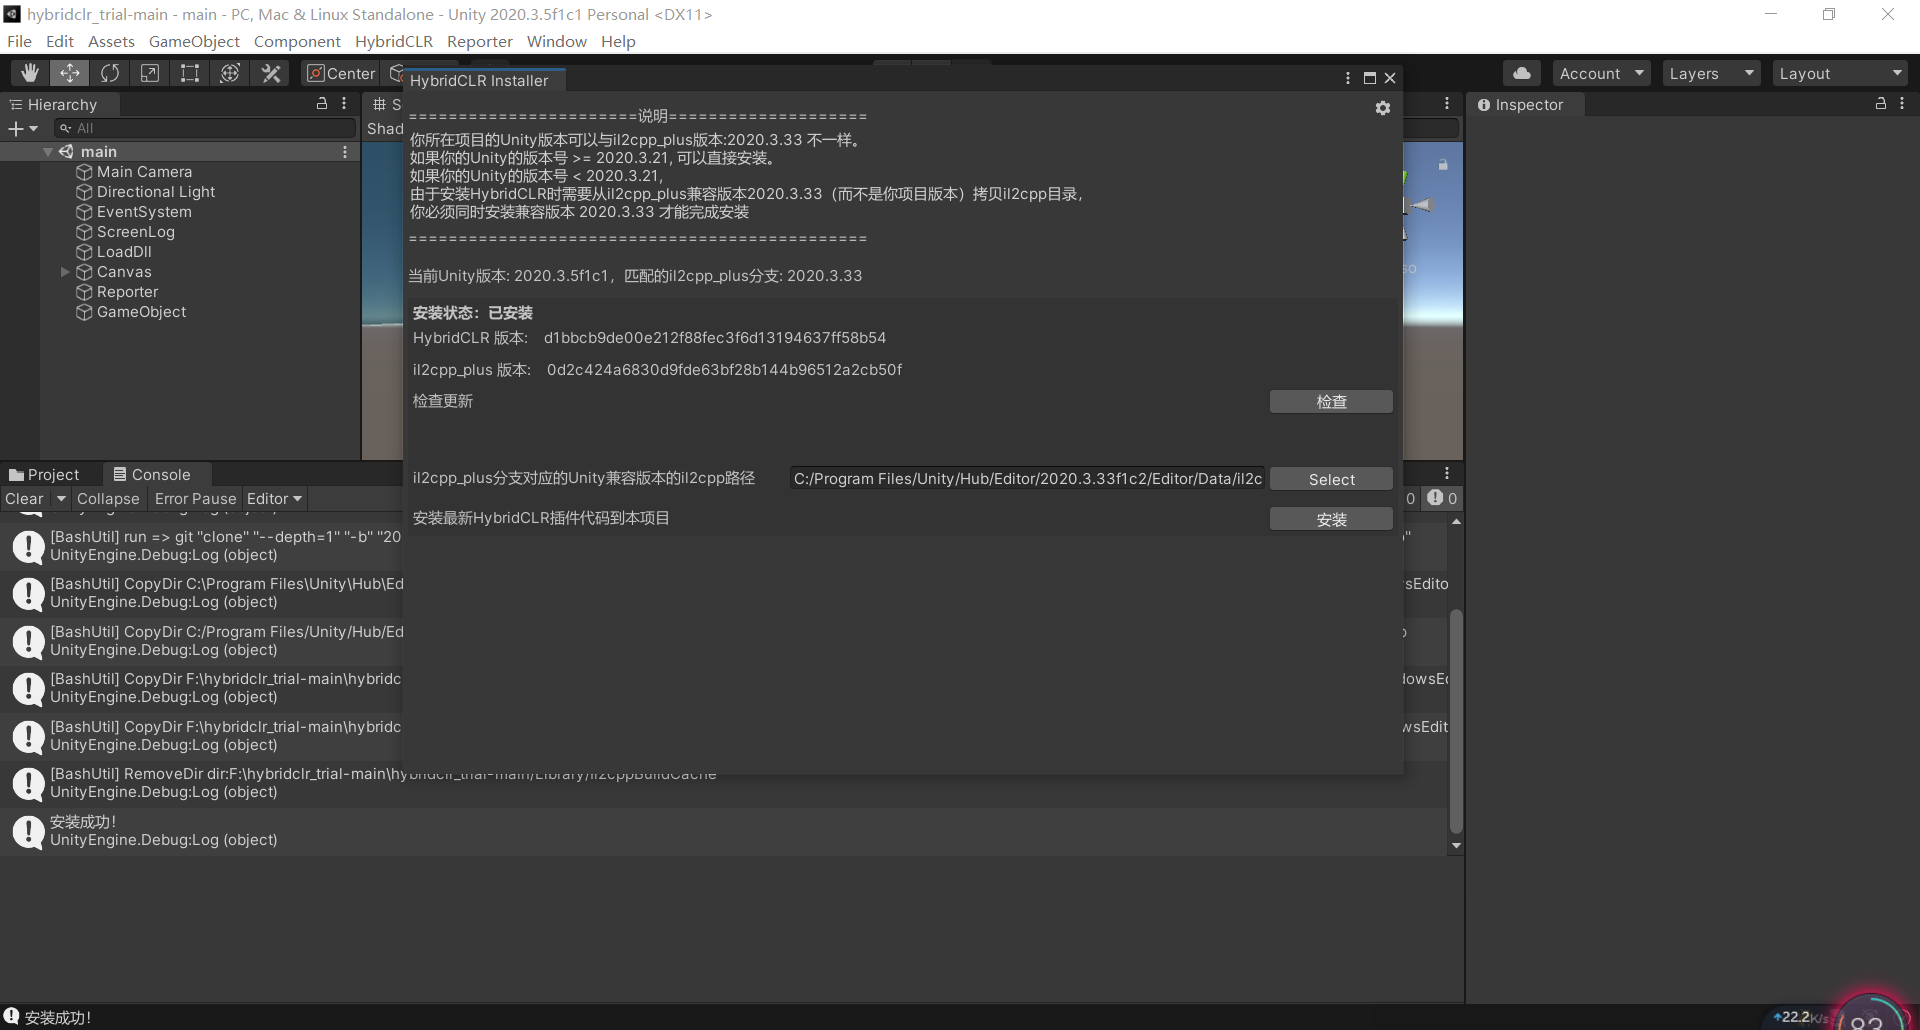Open the Clear options dropdown arrow

pyautogui.click(x=61, y=498)
